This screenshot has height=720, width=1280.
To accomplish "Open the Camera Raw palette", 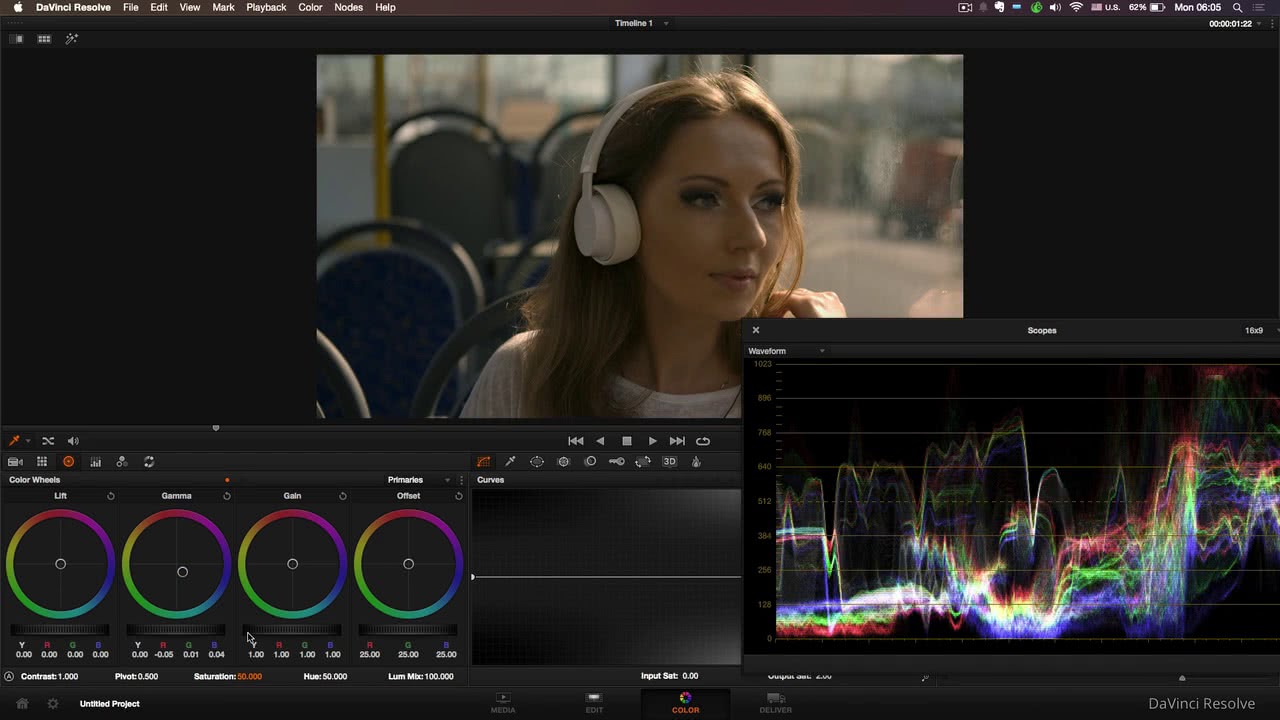I will [x=15, y=462].
